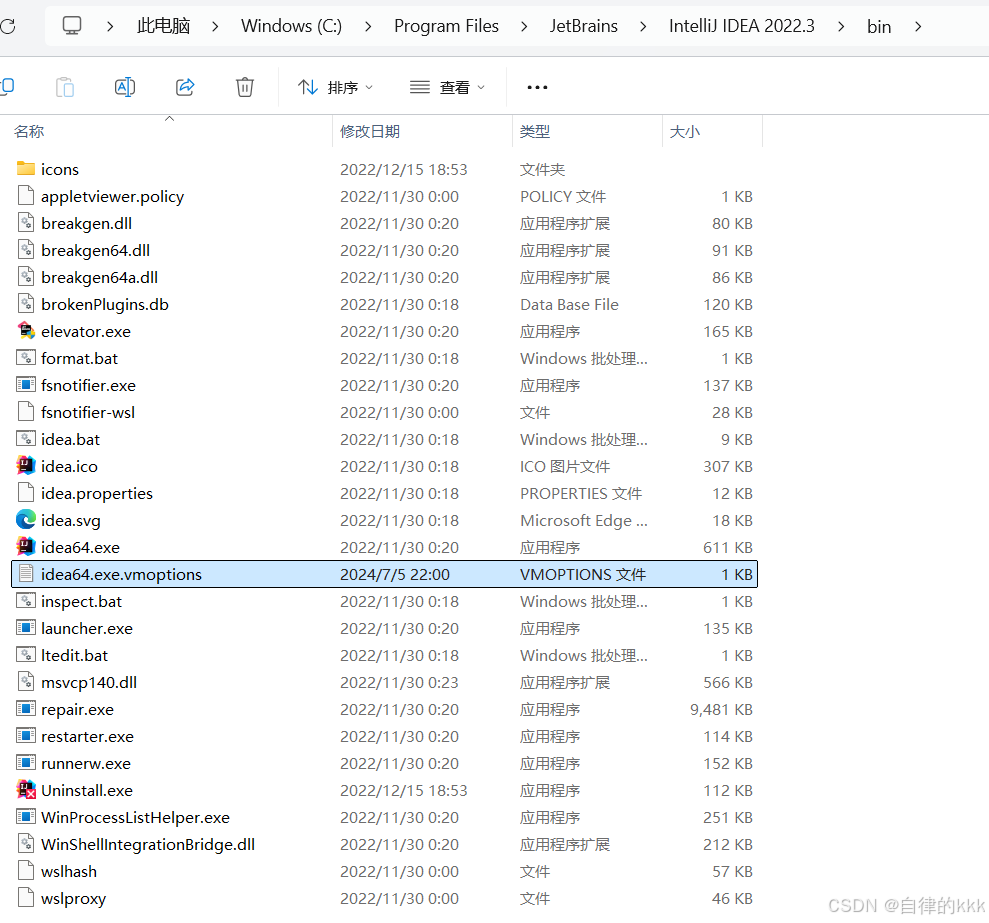Click the 9,481 KB size cell

click(721, 709)
